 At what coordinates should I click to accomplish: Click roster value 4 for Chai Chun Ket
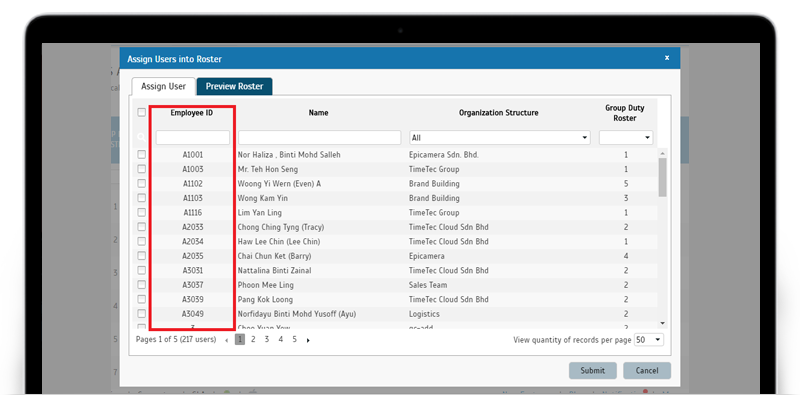tap(626, 256)
